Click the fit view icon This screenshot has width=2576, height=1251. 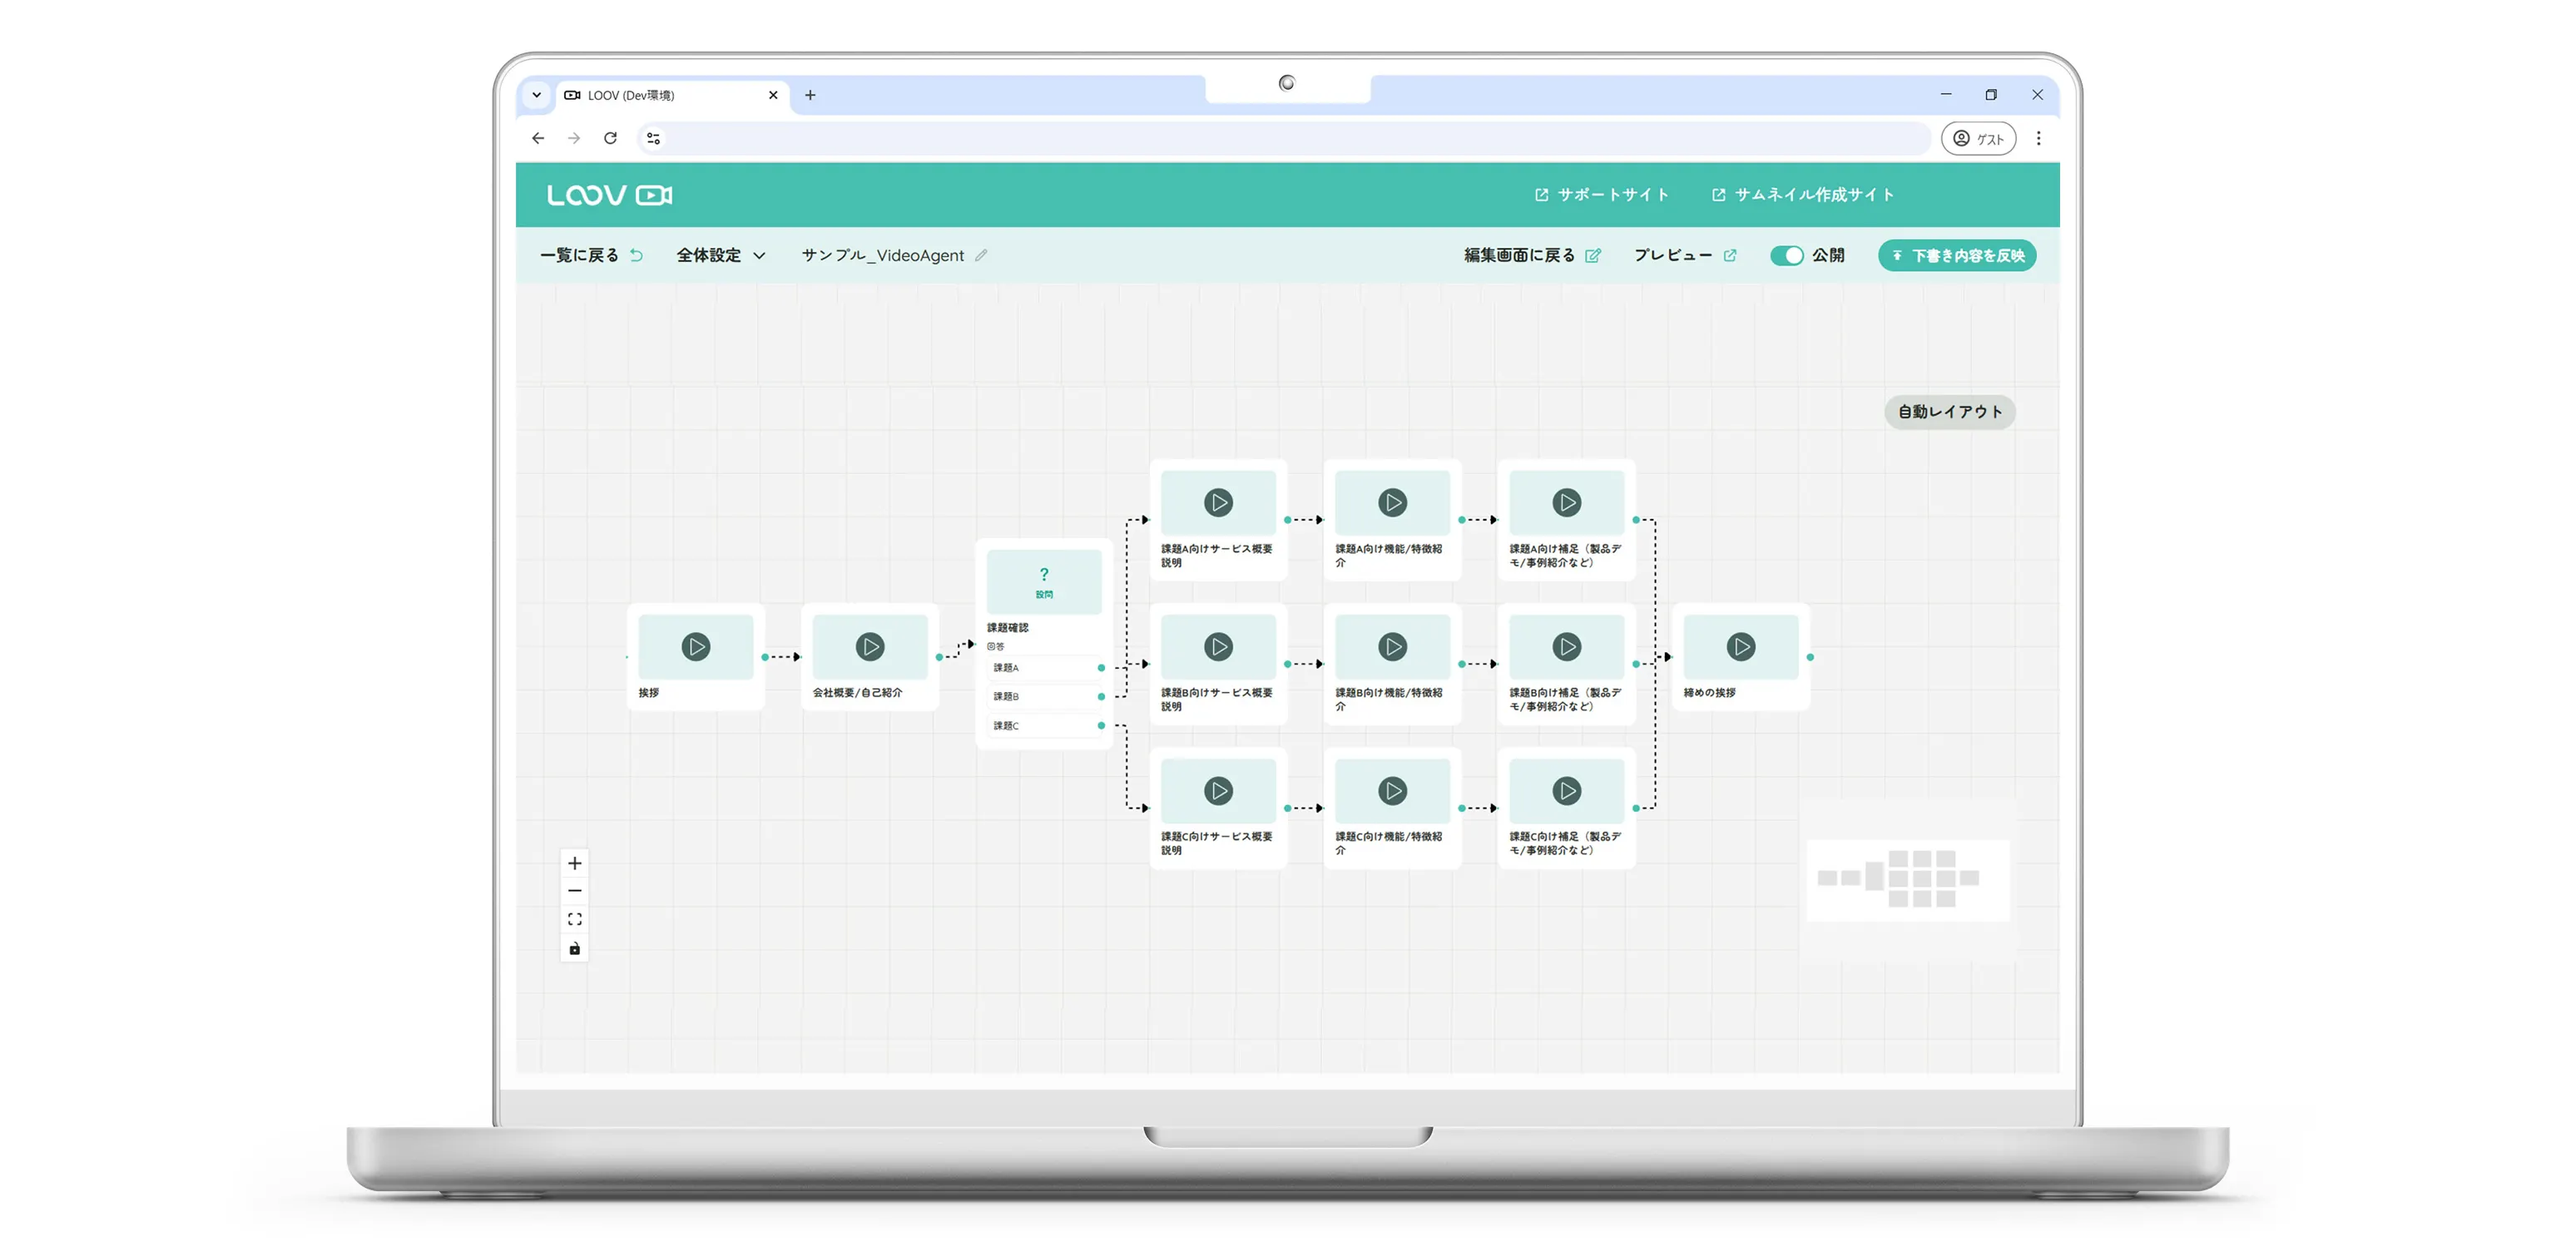coord(574,919)
